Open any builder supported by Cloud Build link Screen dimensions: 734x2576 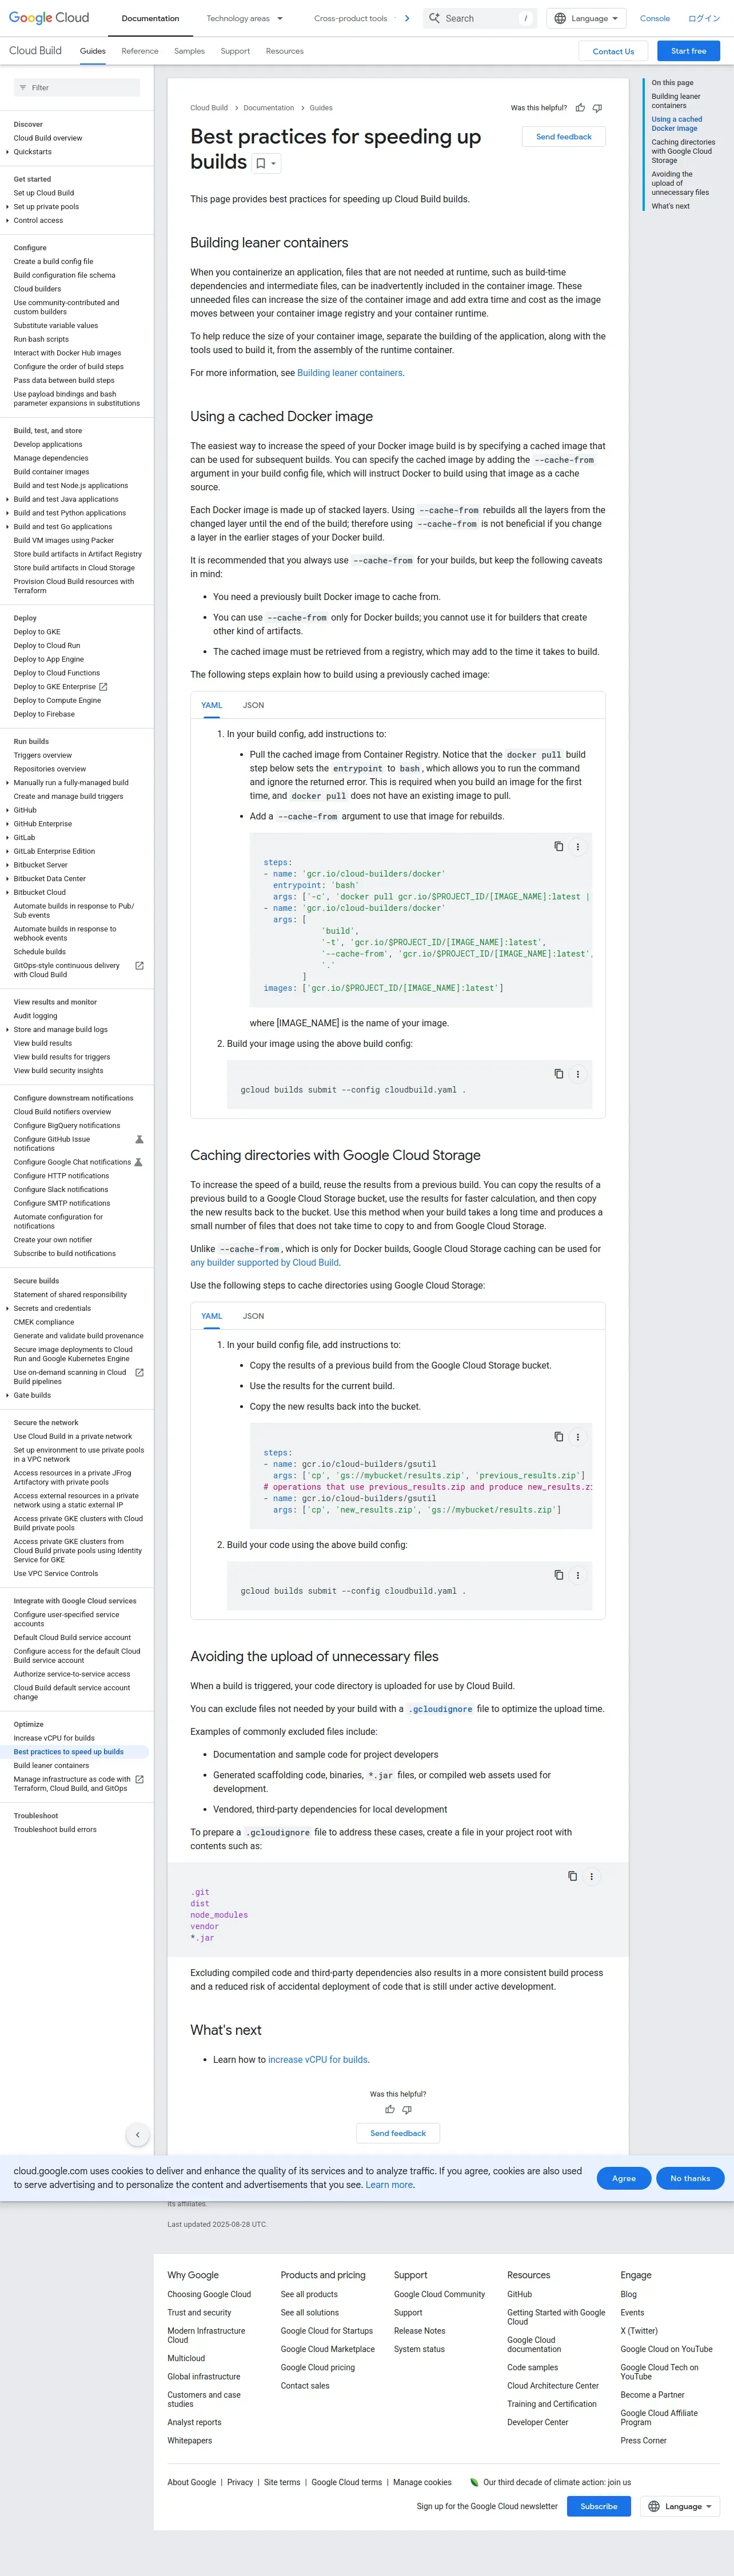(264, 1263)
